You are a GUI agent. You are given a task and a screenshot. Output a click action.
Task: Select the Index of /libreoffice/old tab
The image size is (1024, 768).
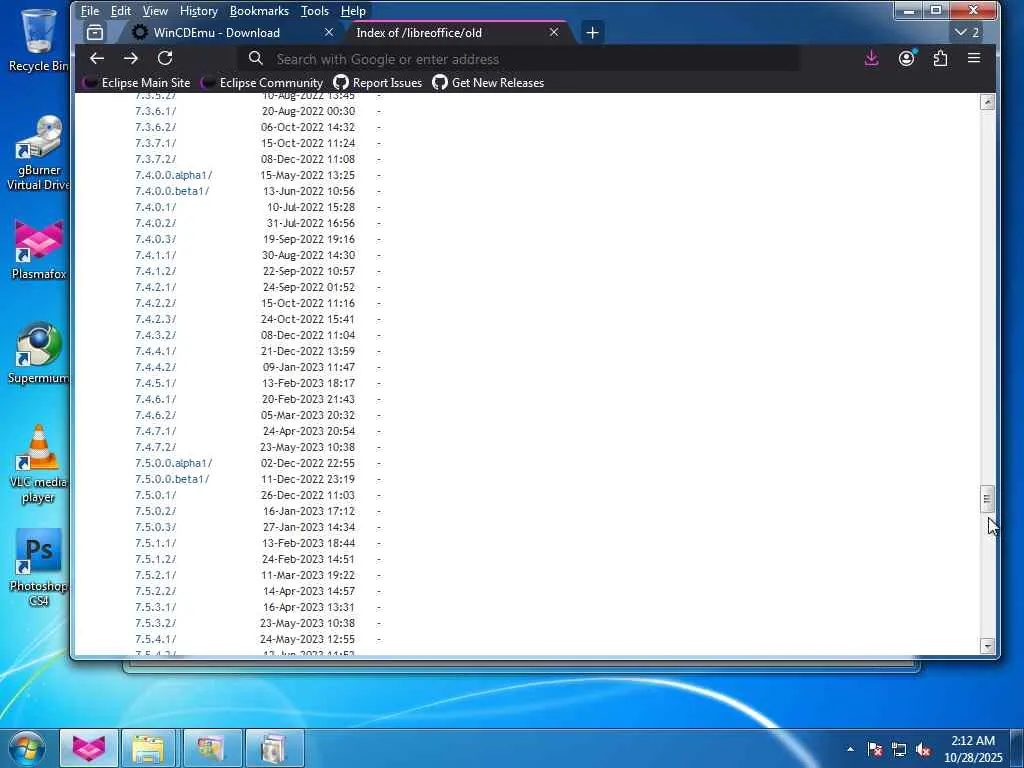pyautogui.click(x=419, y=33)
